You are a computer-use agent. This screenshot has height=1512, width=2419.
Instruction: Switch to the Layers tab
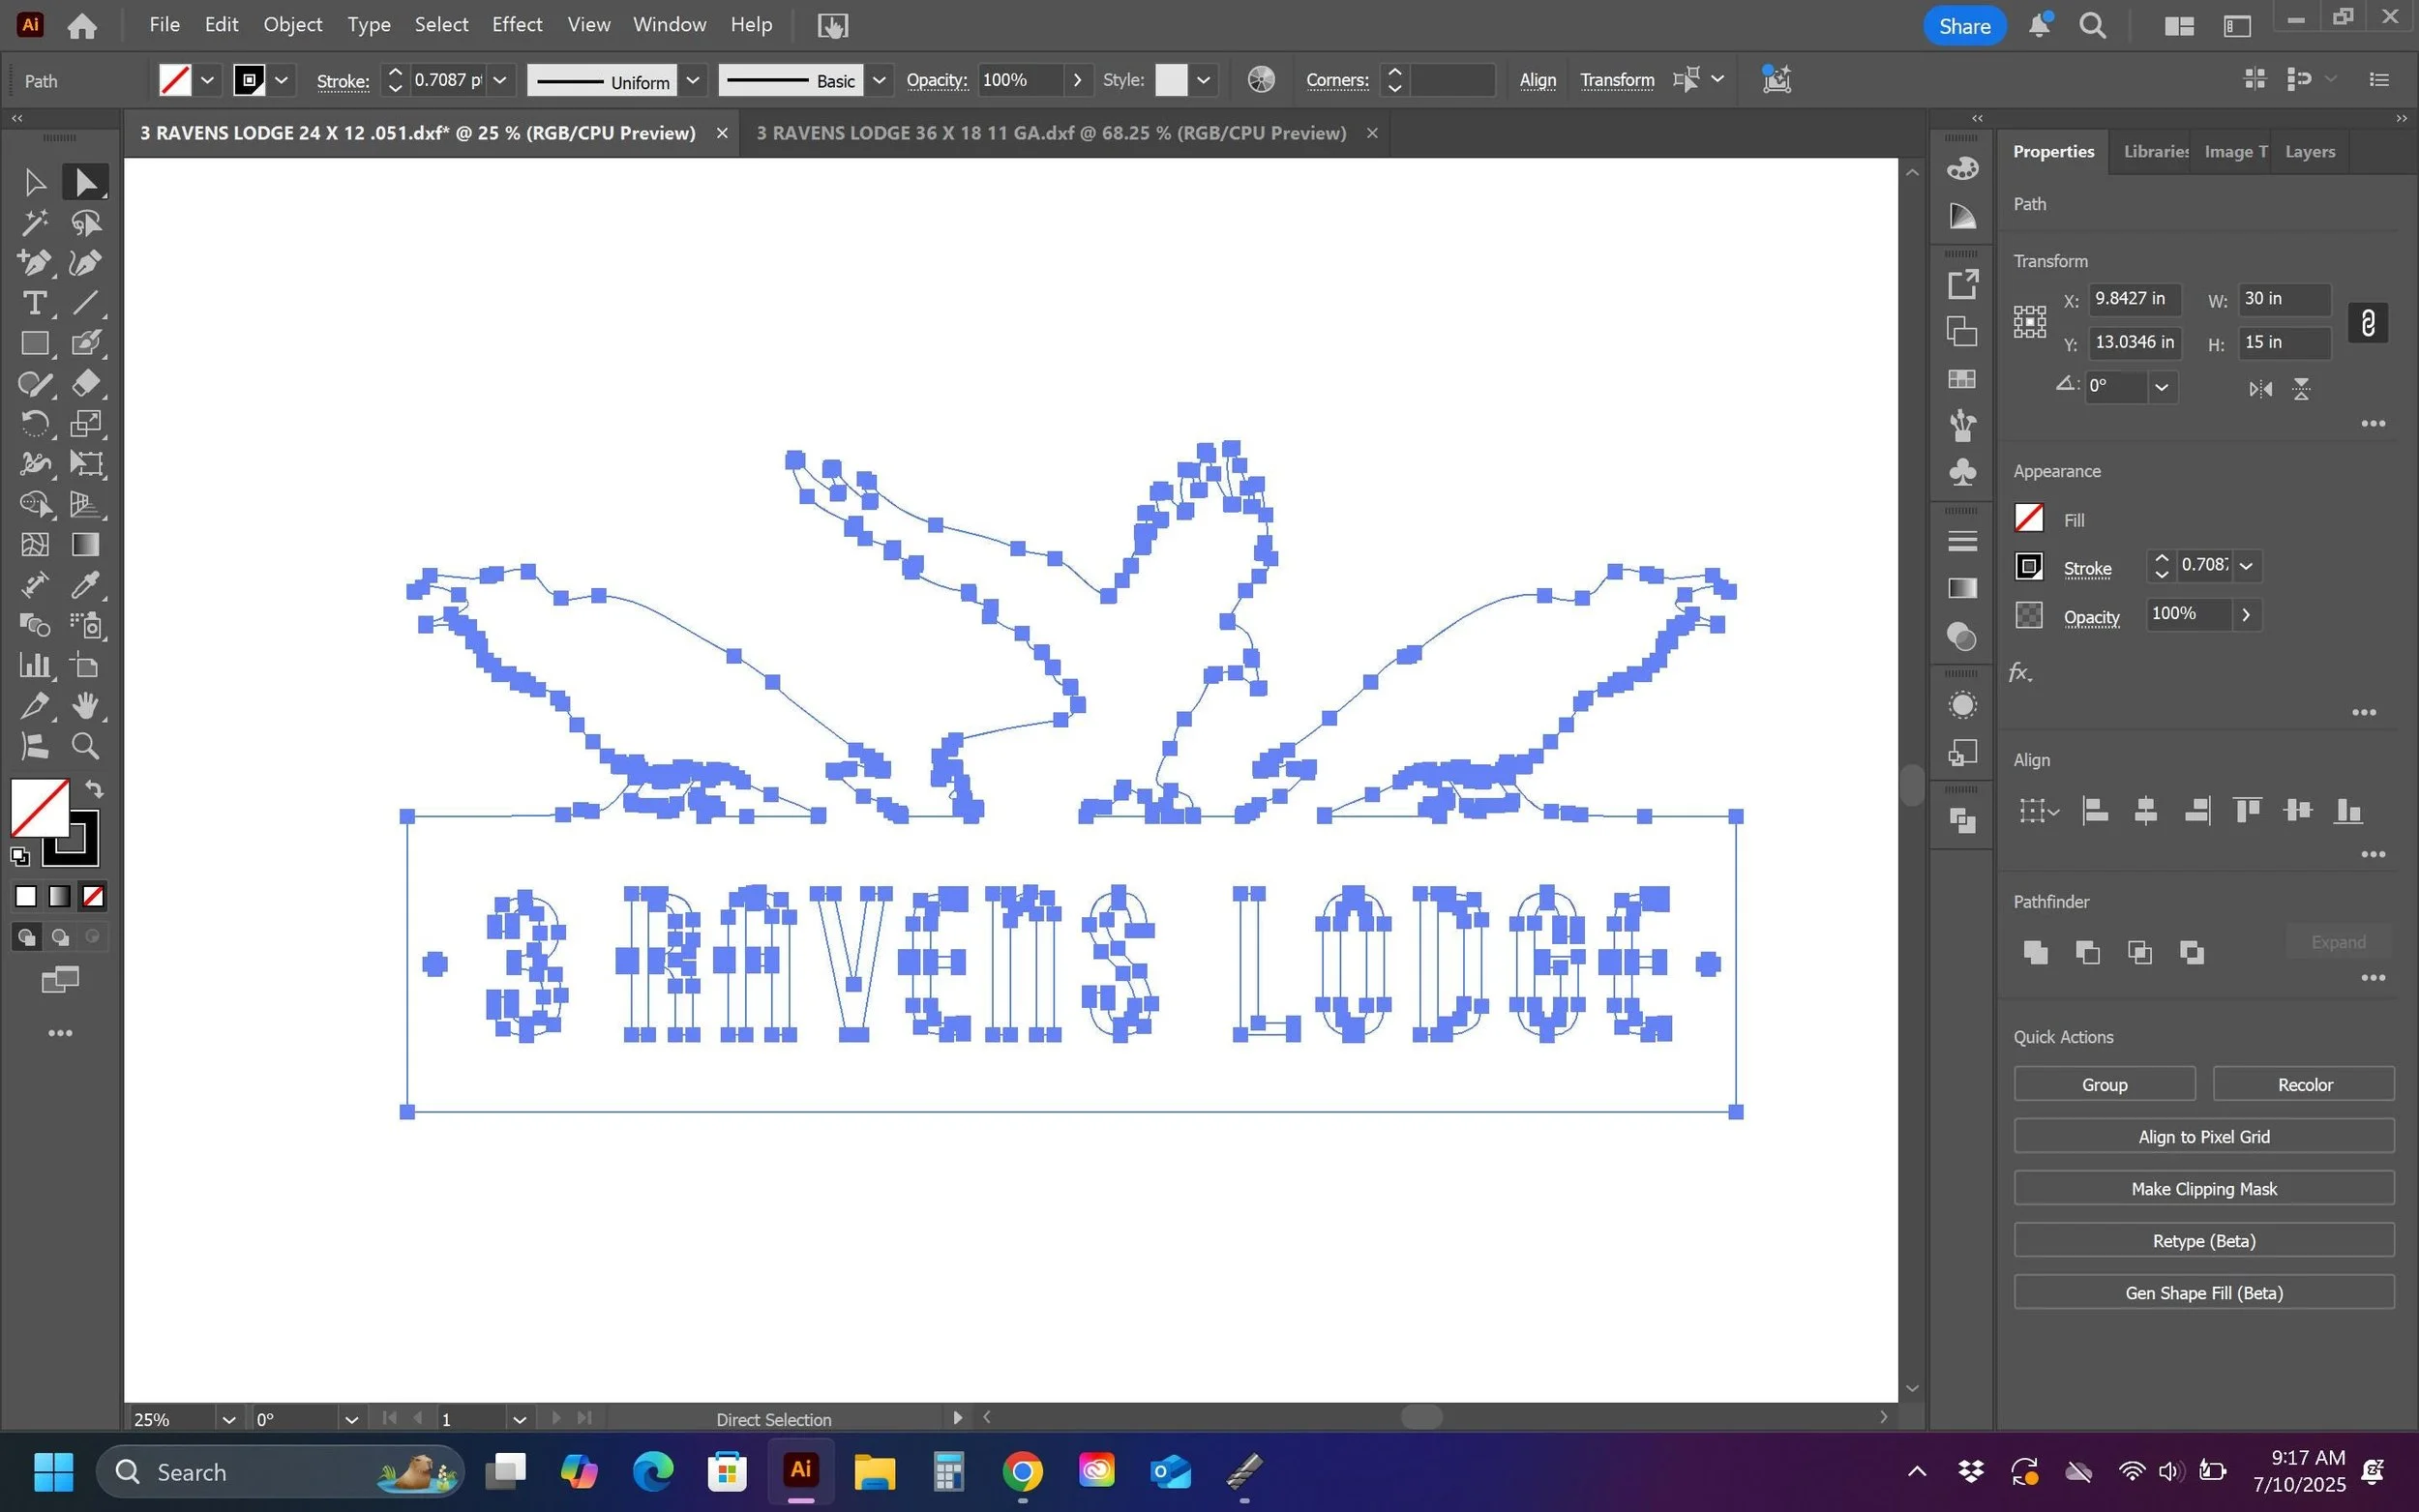pos(2309,152)
